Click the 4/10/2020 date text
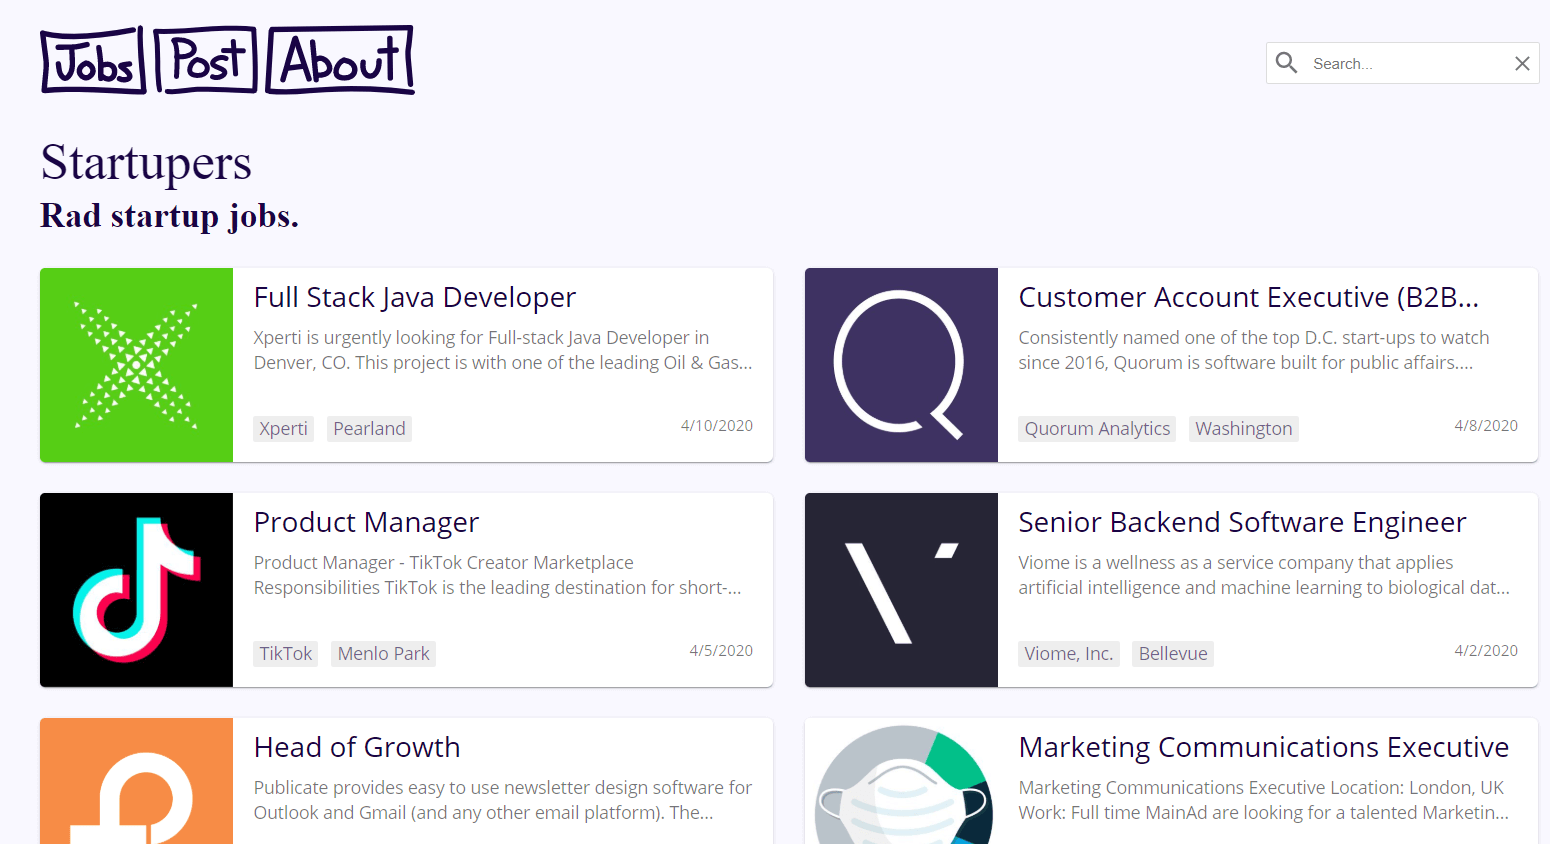 (717, 425)
